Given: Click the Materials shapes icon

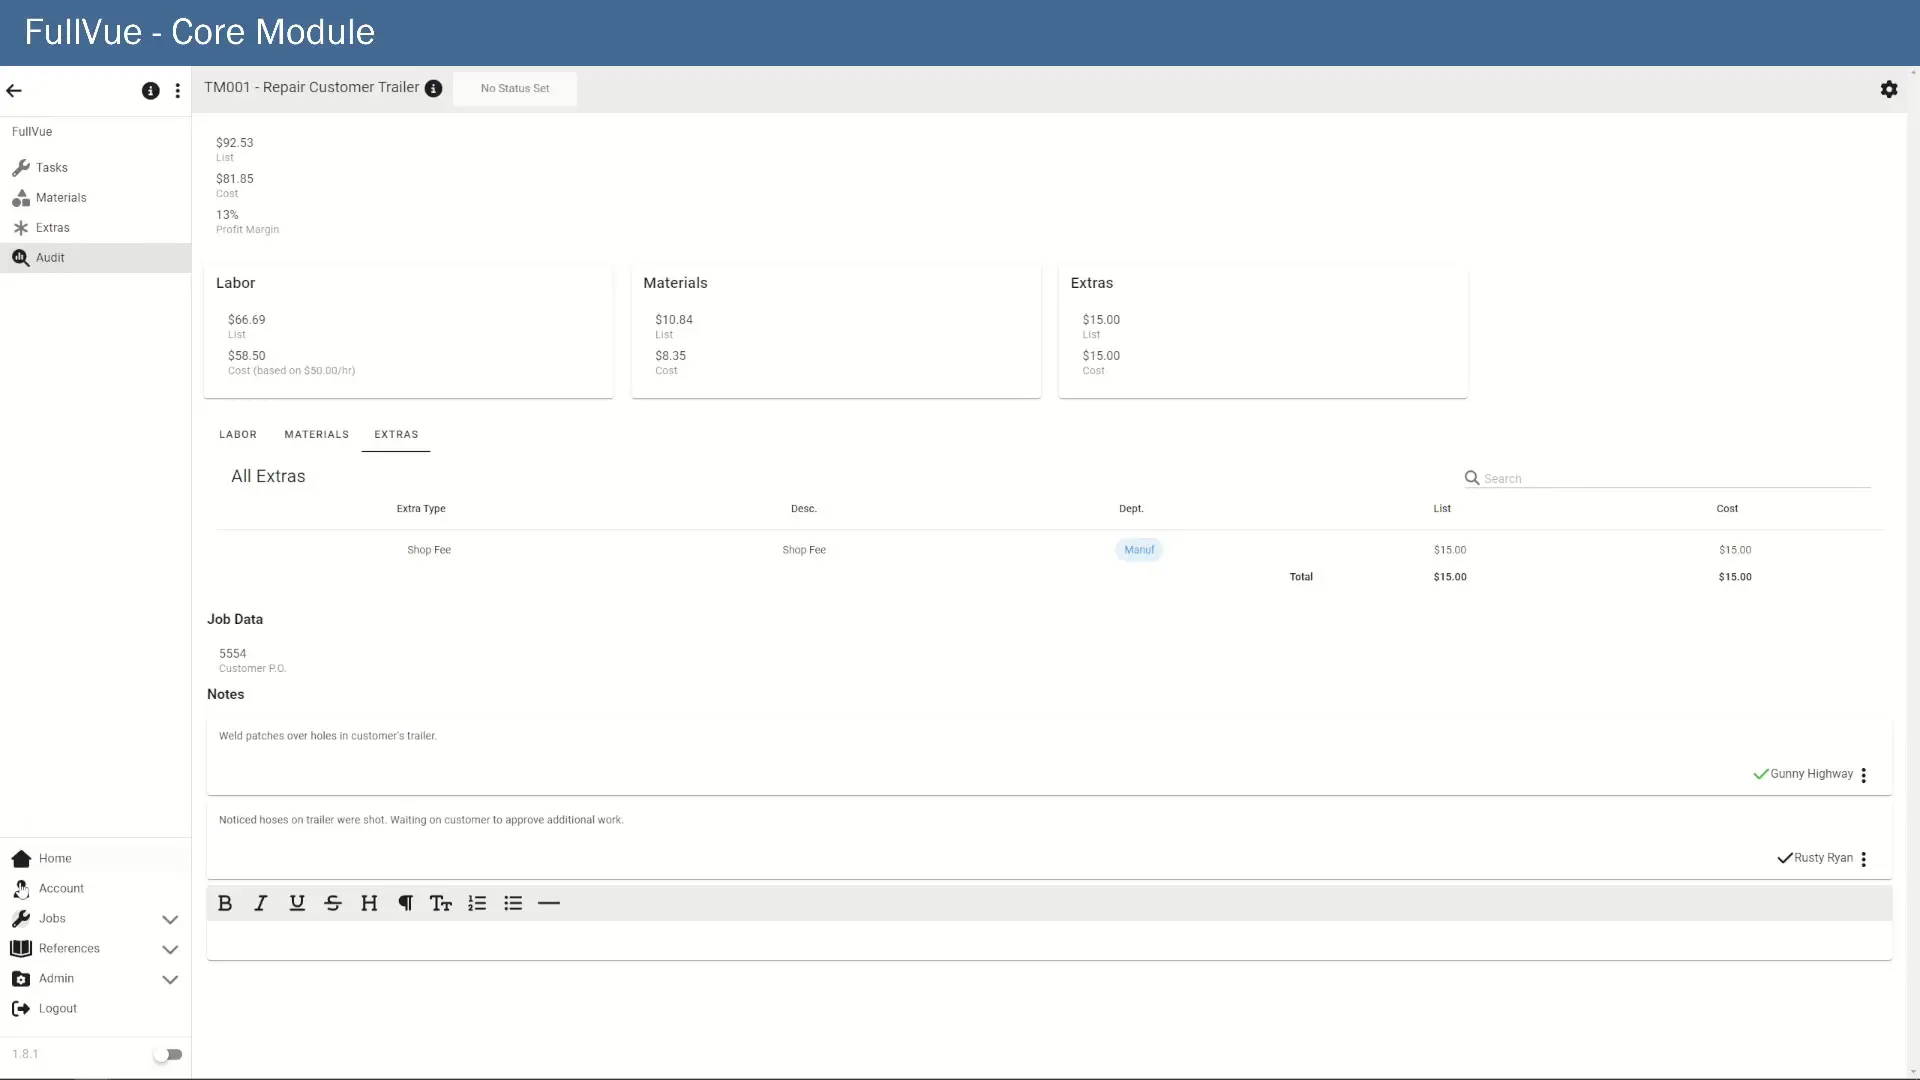Looking at the screenshot, I should (21, 198).
